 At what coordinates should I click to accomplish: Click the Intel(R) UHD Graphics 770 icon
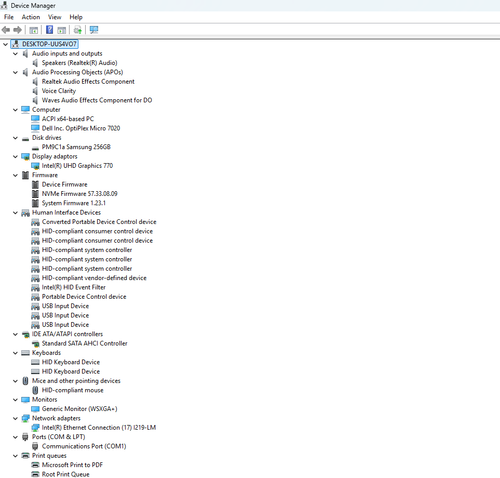[x=35, y=166]
